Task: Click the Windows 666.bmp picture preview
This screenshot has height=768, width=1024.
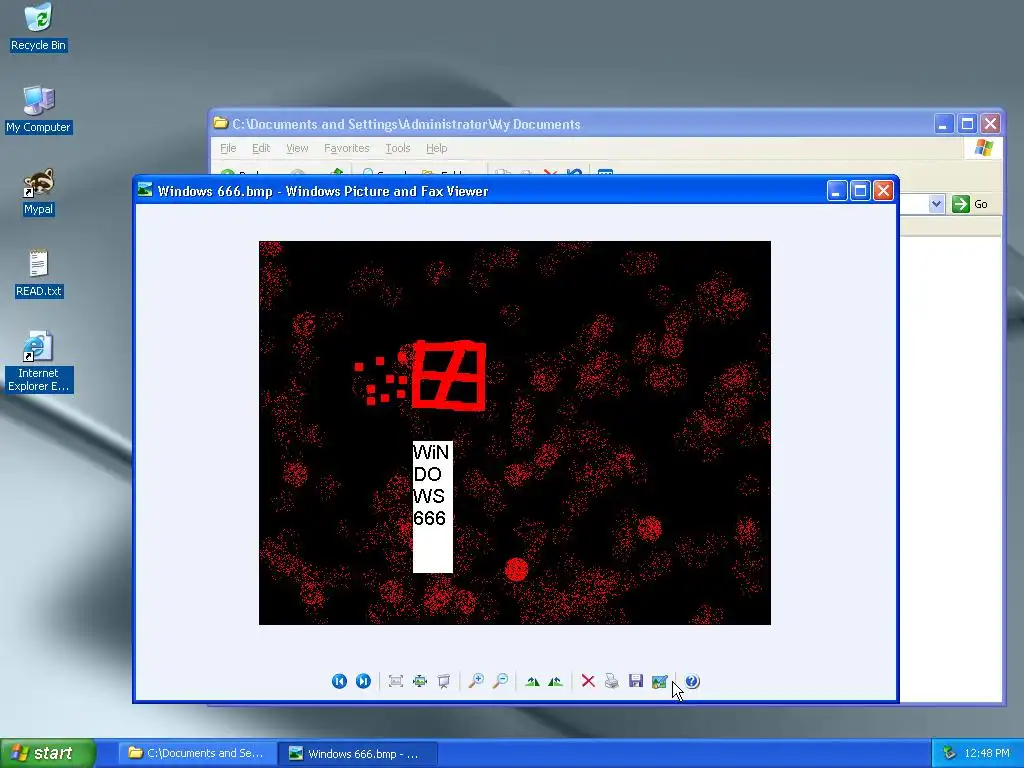Action: tap(515, 433)
